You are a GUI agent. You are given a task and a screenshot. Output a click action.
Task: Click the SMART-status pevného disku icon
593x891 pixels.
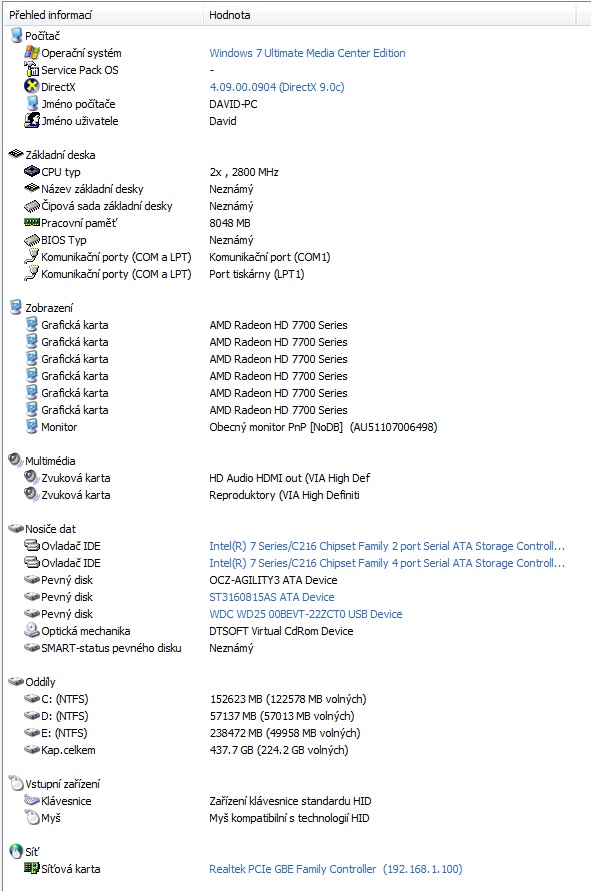pos(32,647)
